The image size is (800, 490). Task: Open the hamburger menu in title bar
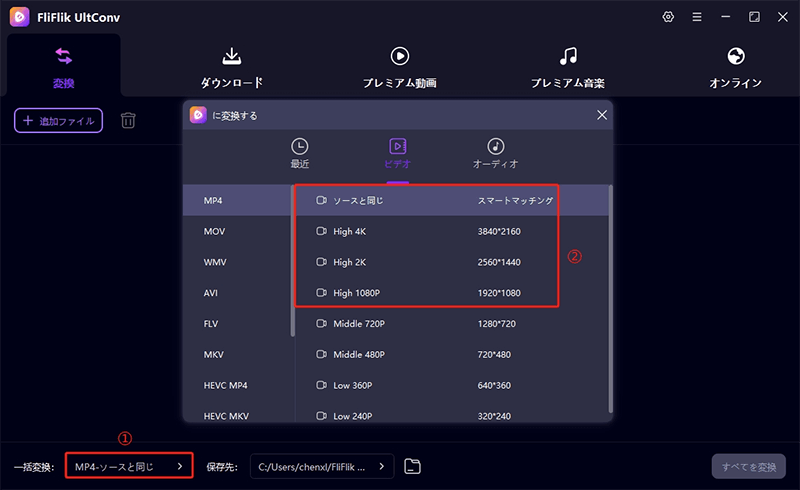point(696,17)
